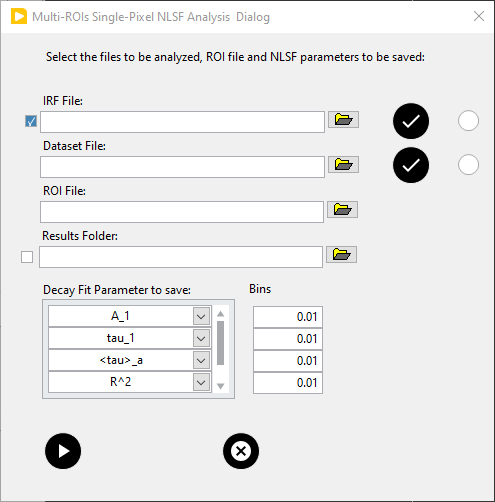Expand the <tau>_a parameter dropdown
The image size is (495, 502).
[201, 360]
